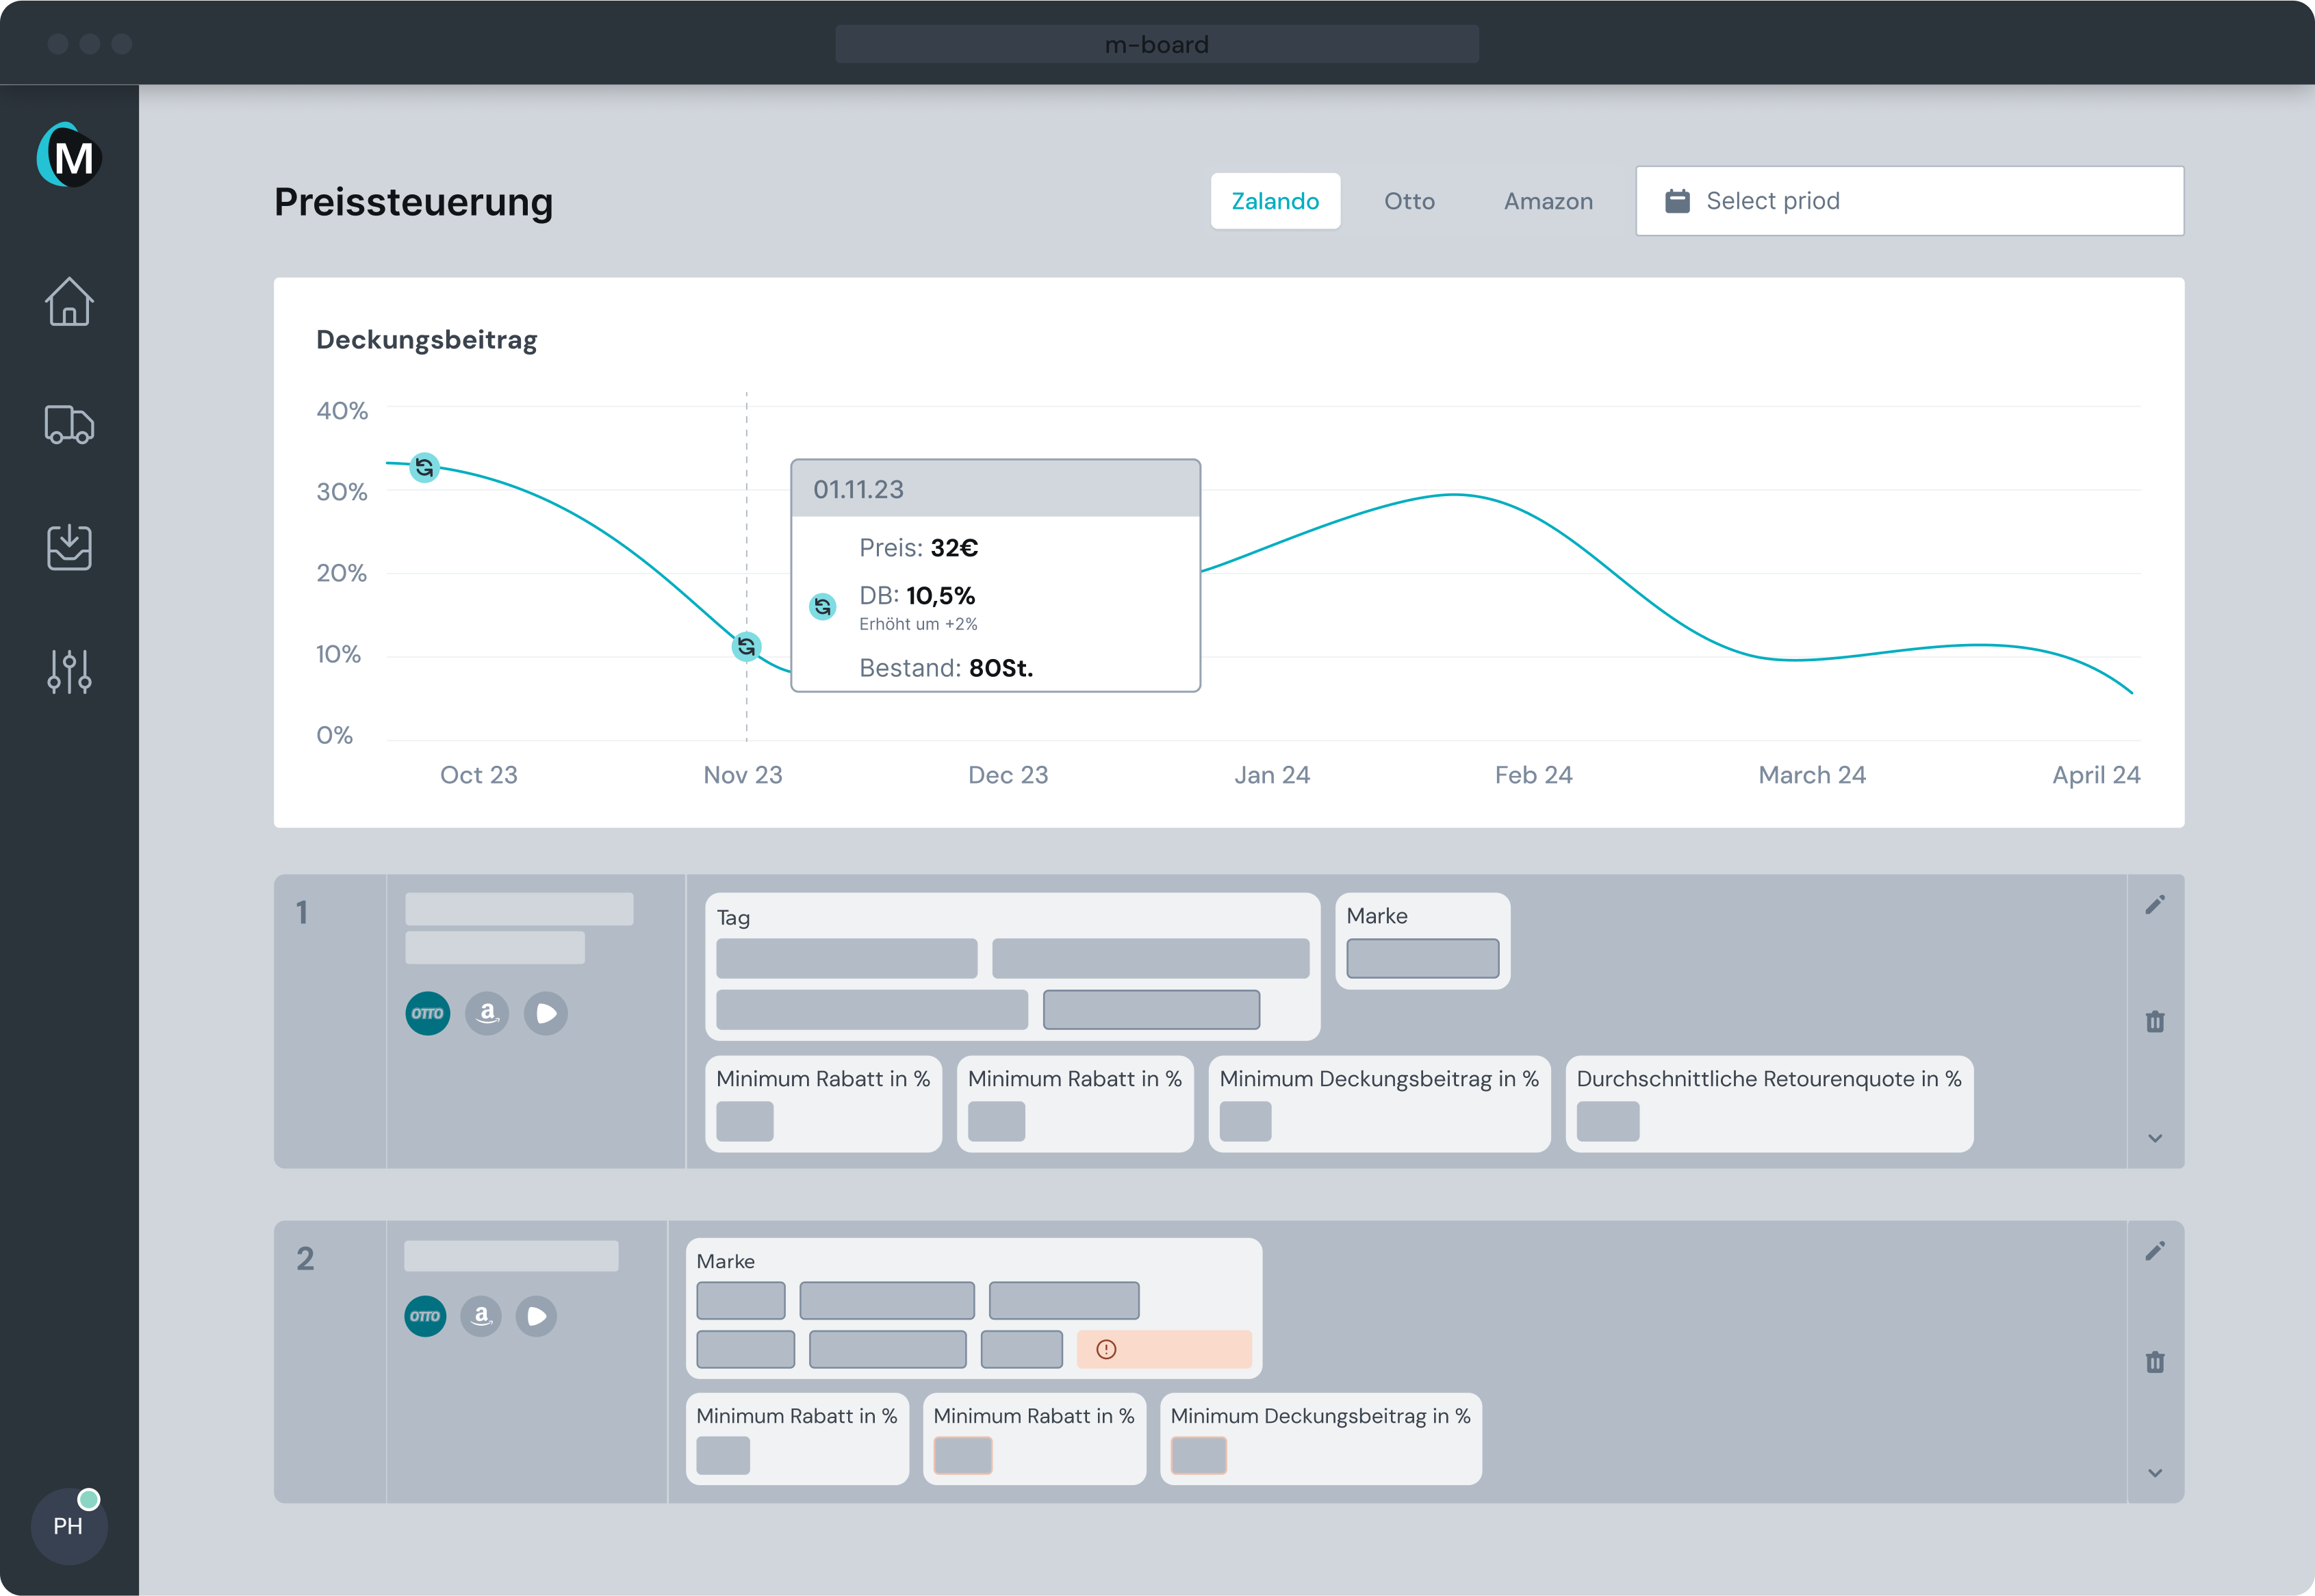Click the Dec 23 axis label

[x=1008, y=775]
